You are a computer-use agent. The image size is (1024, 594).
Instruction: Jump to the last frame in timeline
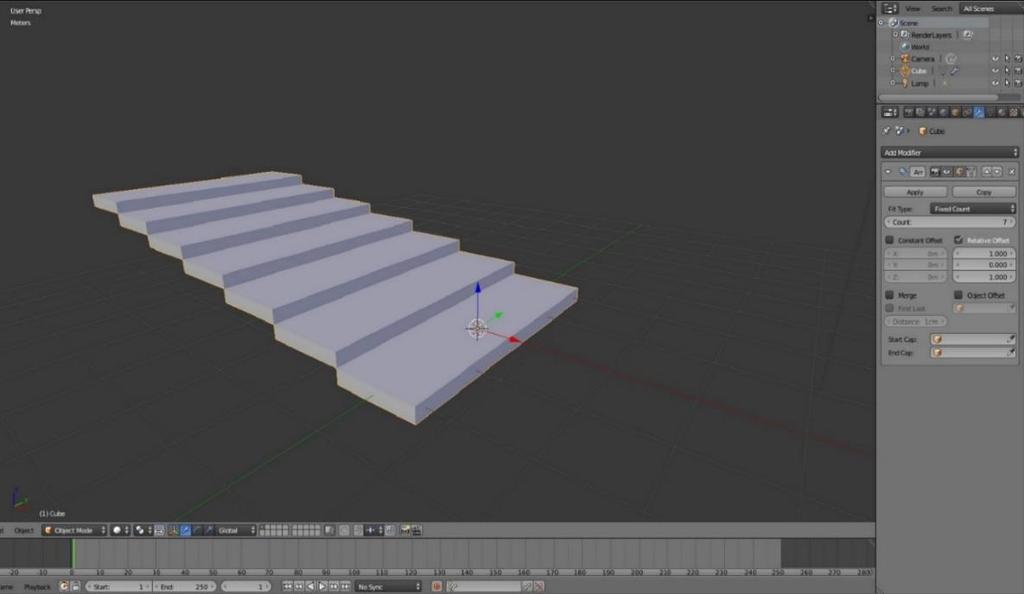(x=345, y=587)
